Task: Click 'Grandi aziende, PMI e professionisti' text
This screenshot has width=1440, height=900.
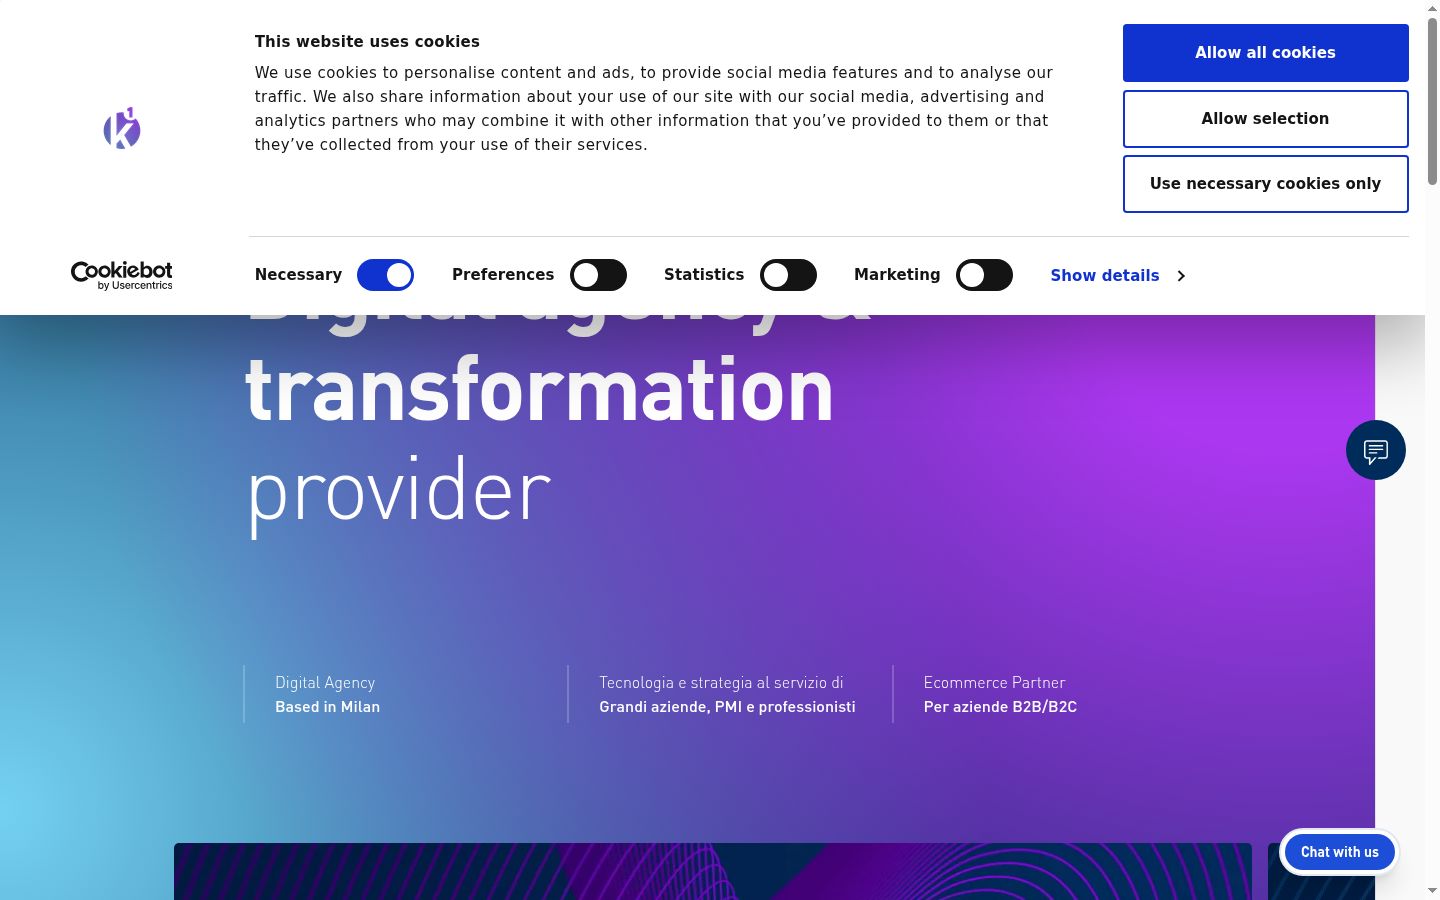Action: tap(727, 707)
